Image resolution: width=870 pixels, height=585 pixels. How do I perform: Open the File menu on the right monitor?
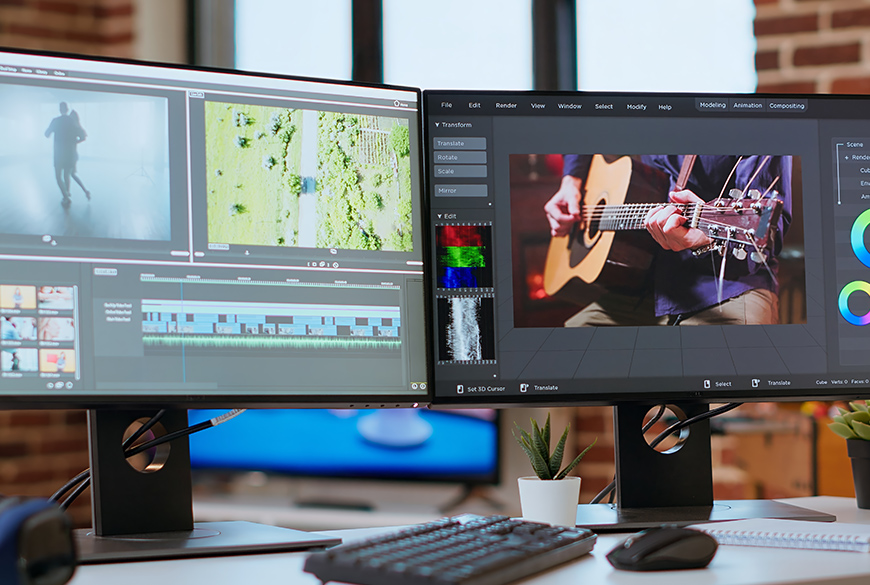point(446,105)
